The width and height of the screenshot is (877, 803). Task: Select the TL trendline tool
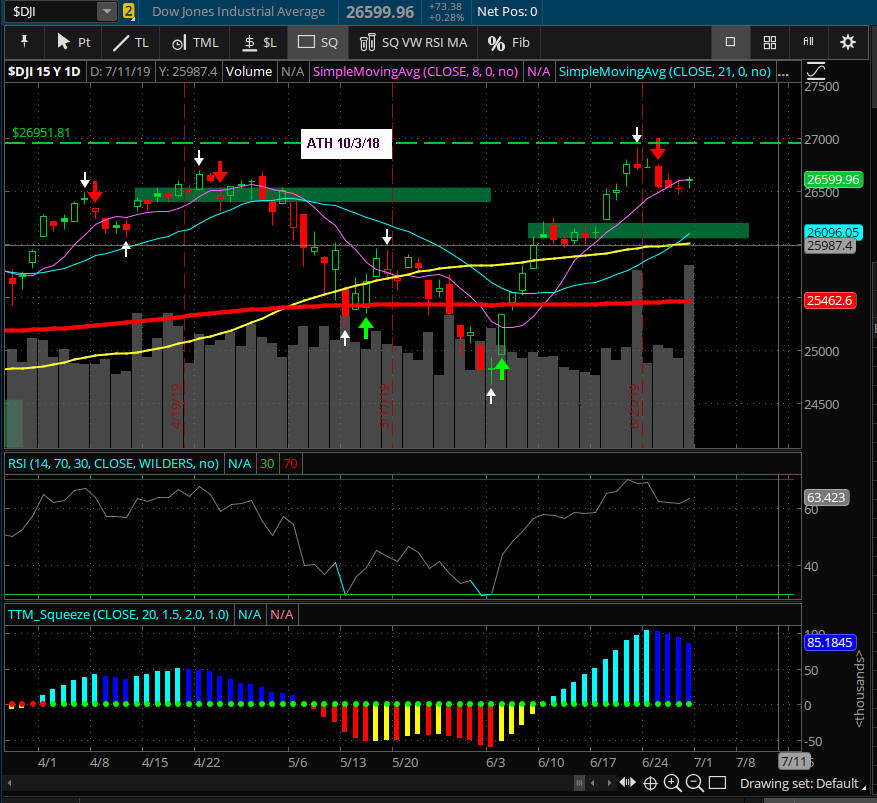coord(131,42)
